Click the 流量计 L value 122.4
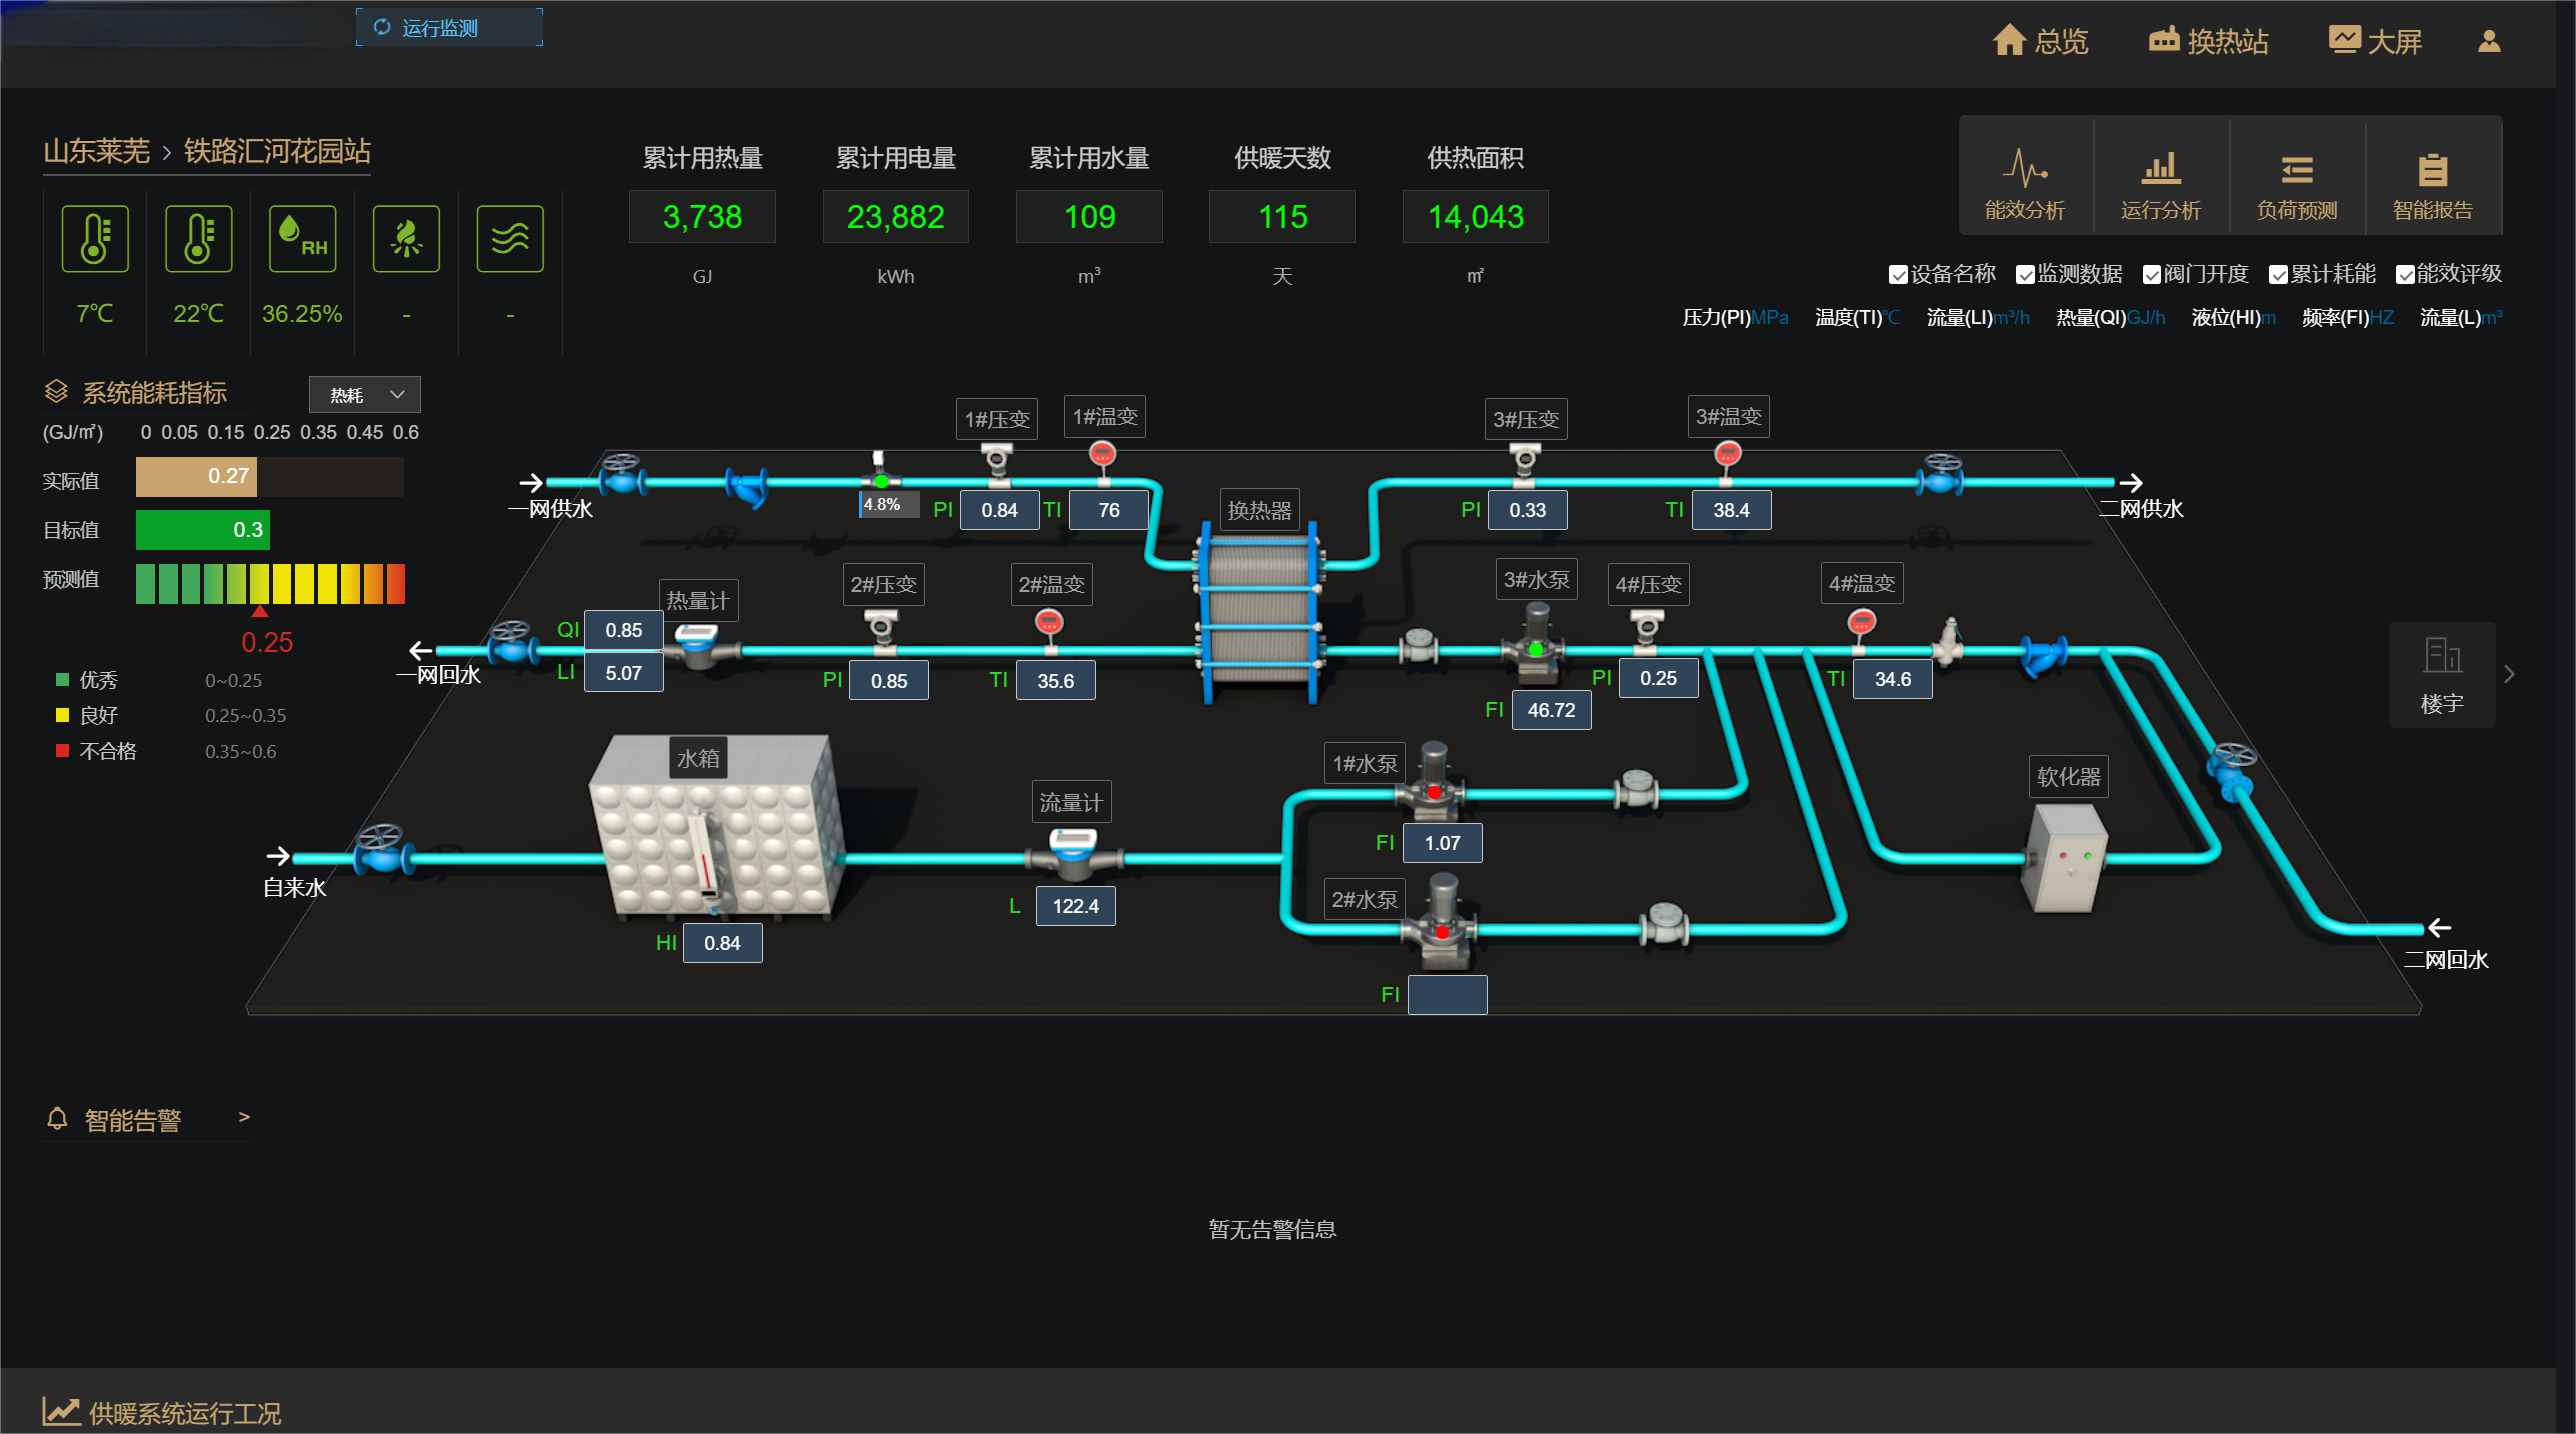 coord(1075,906)
